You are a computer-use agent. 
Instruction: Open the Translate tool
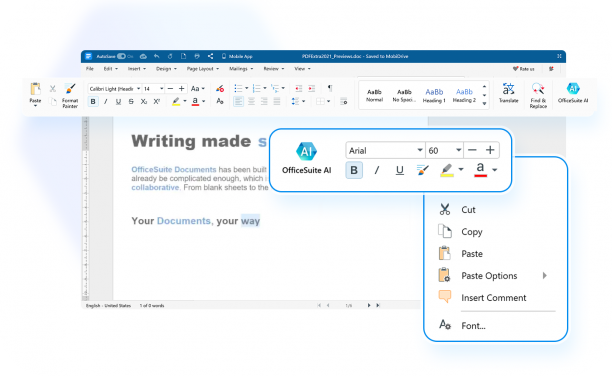click(x=509, y=93)
